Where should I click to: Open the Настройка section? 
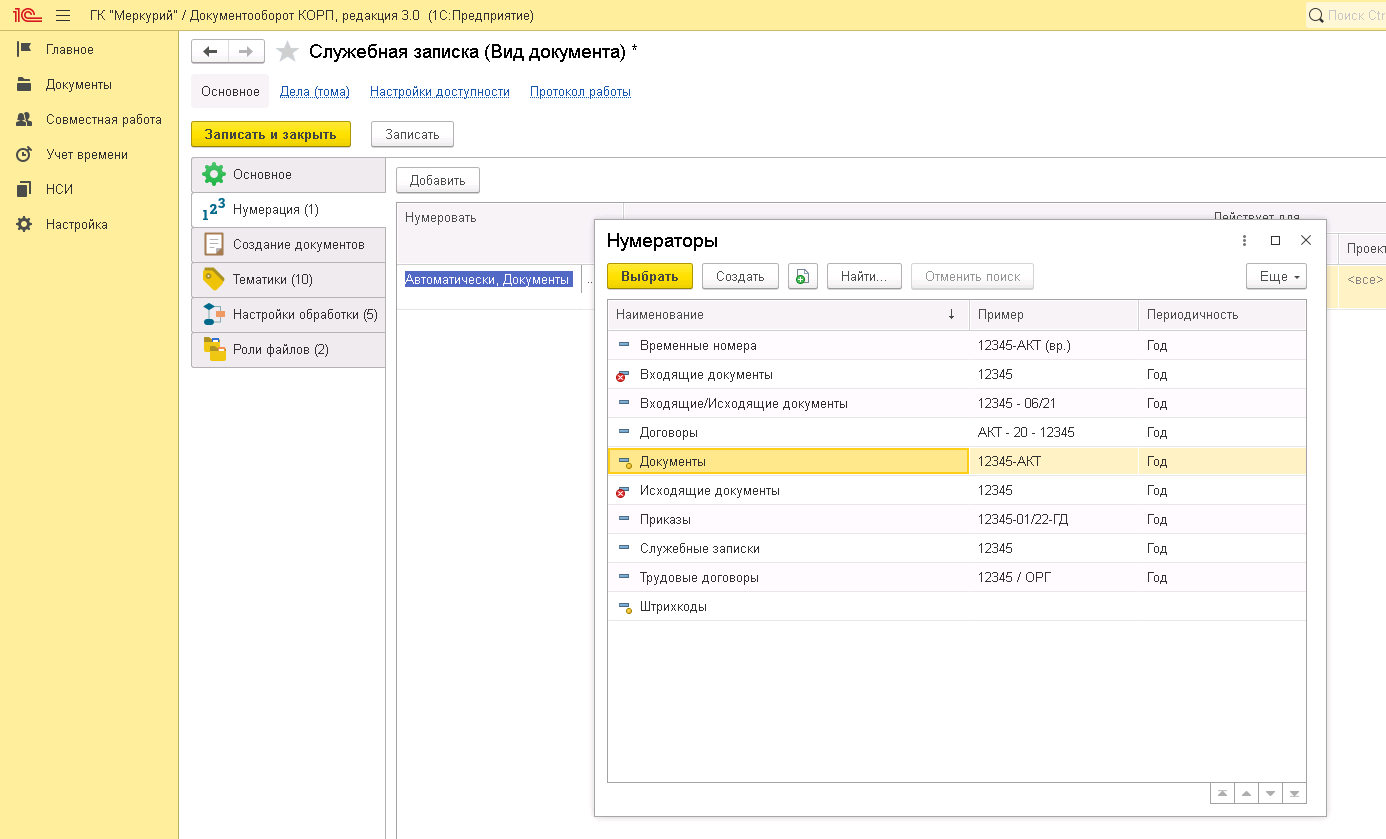pyautogui.click(x=76, y=225)
